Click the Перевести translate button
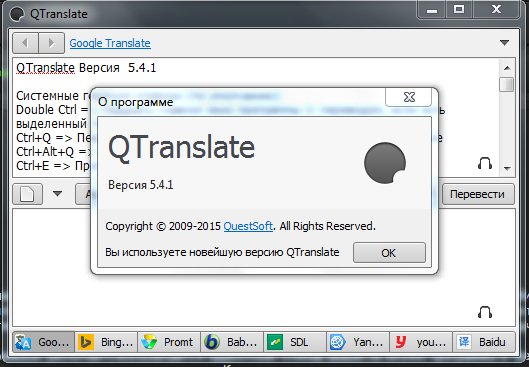This screenshot has height=367, width=529. tap(477, 194)
